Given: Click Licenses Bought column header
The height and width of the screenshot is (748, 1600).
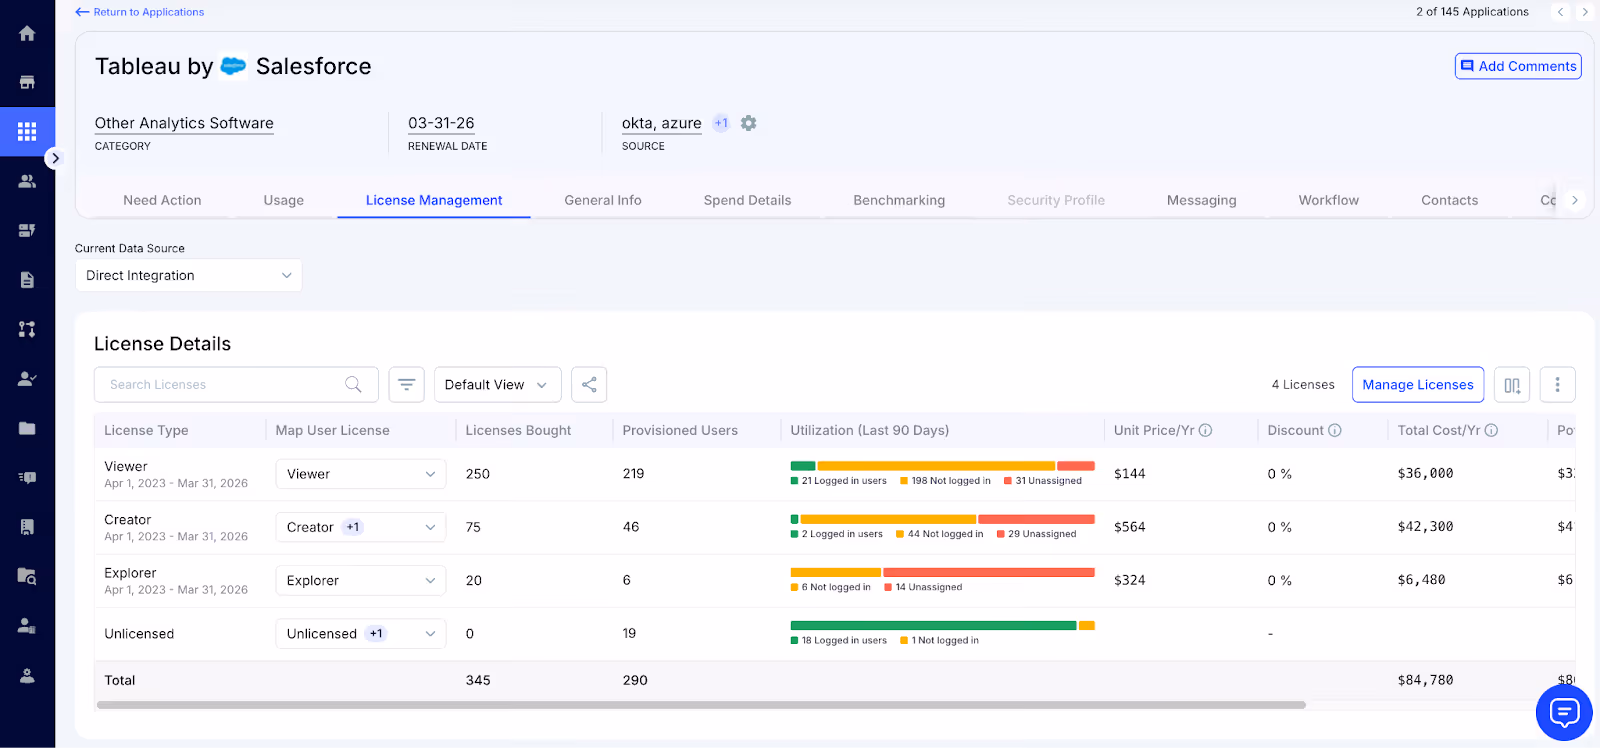Looking at the screenshot, I should click(x=518, y=430).
